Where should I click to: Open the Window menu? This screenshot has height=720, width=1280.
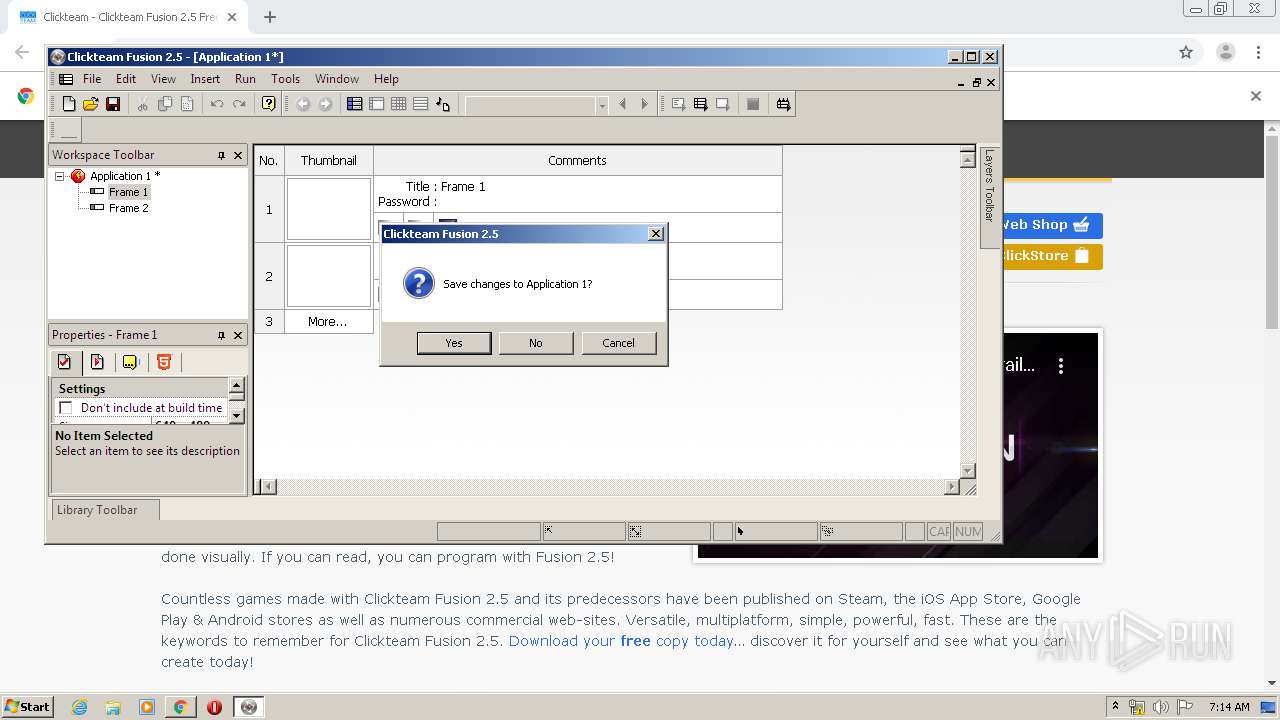click(x=337, y=79)
